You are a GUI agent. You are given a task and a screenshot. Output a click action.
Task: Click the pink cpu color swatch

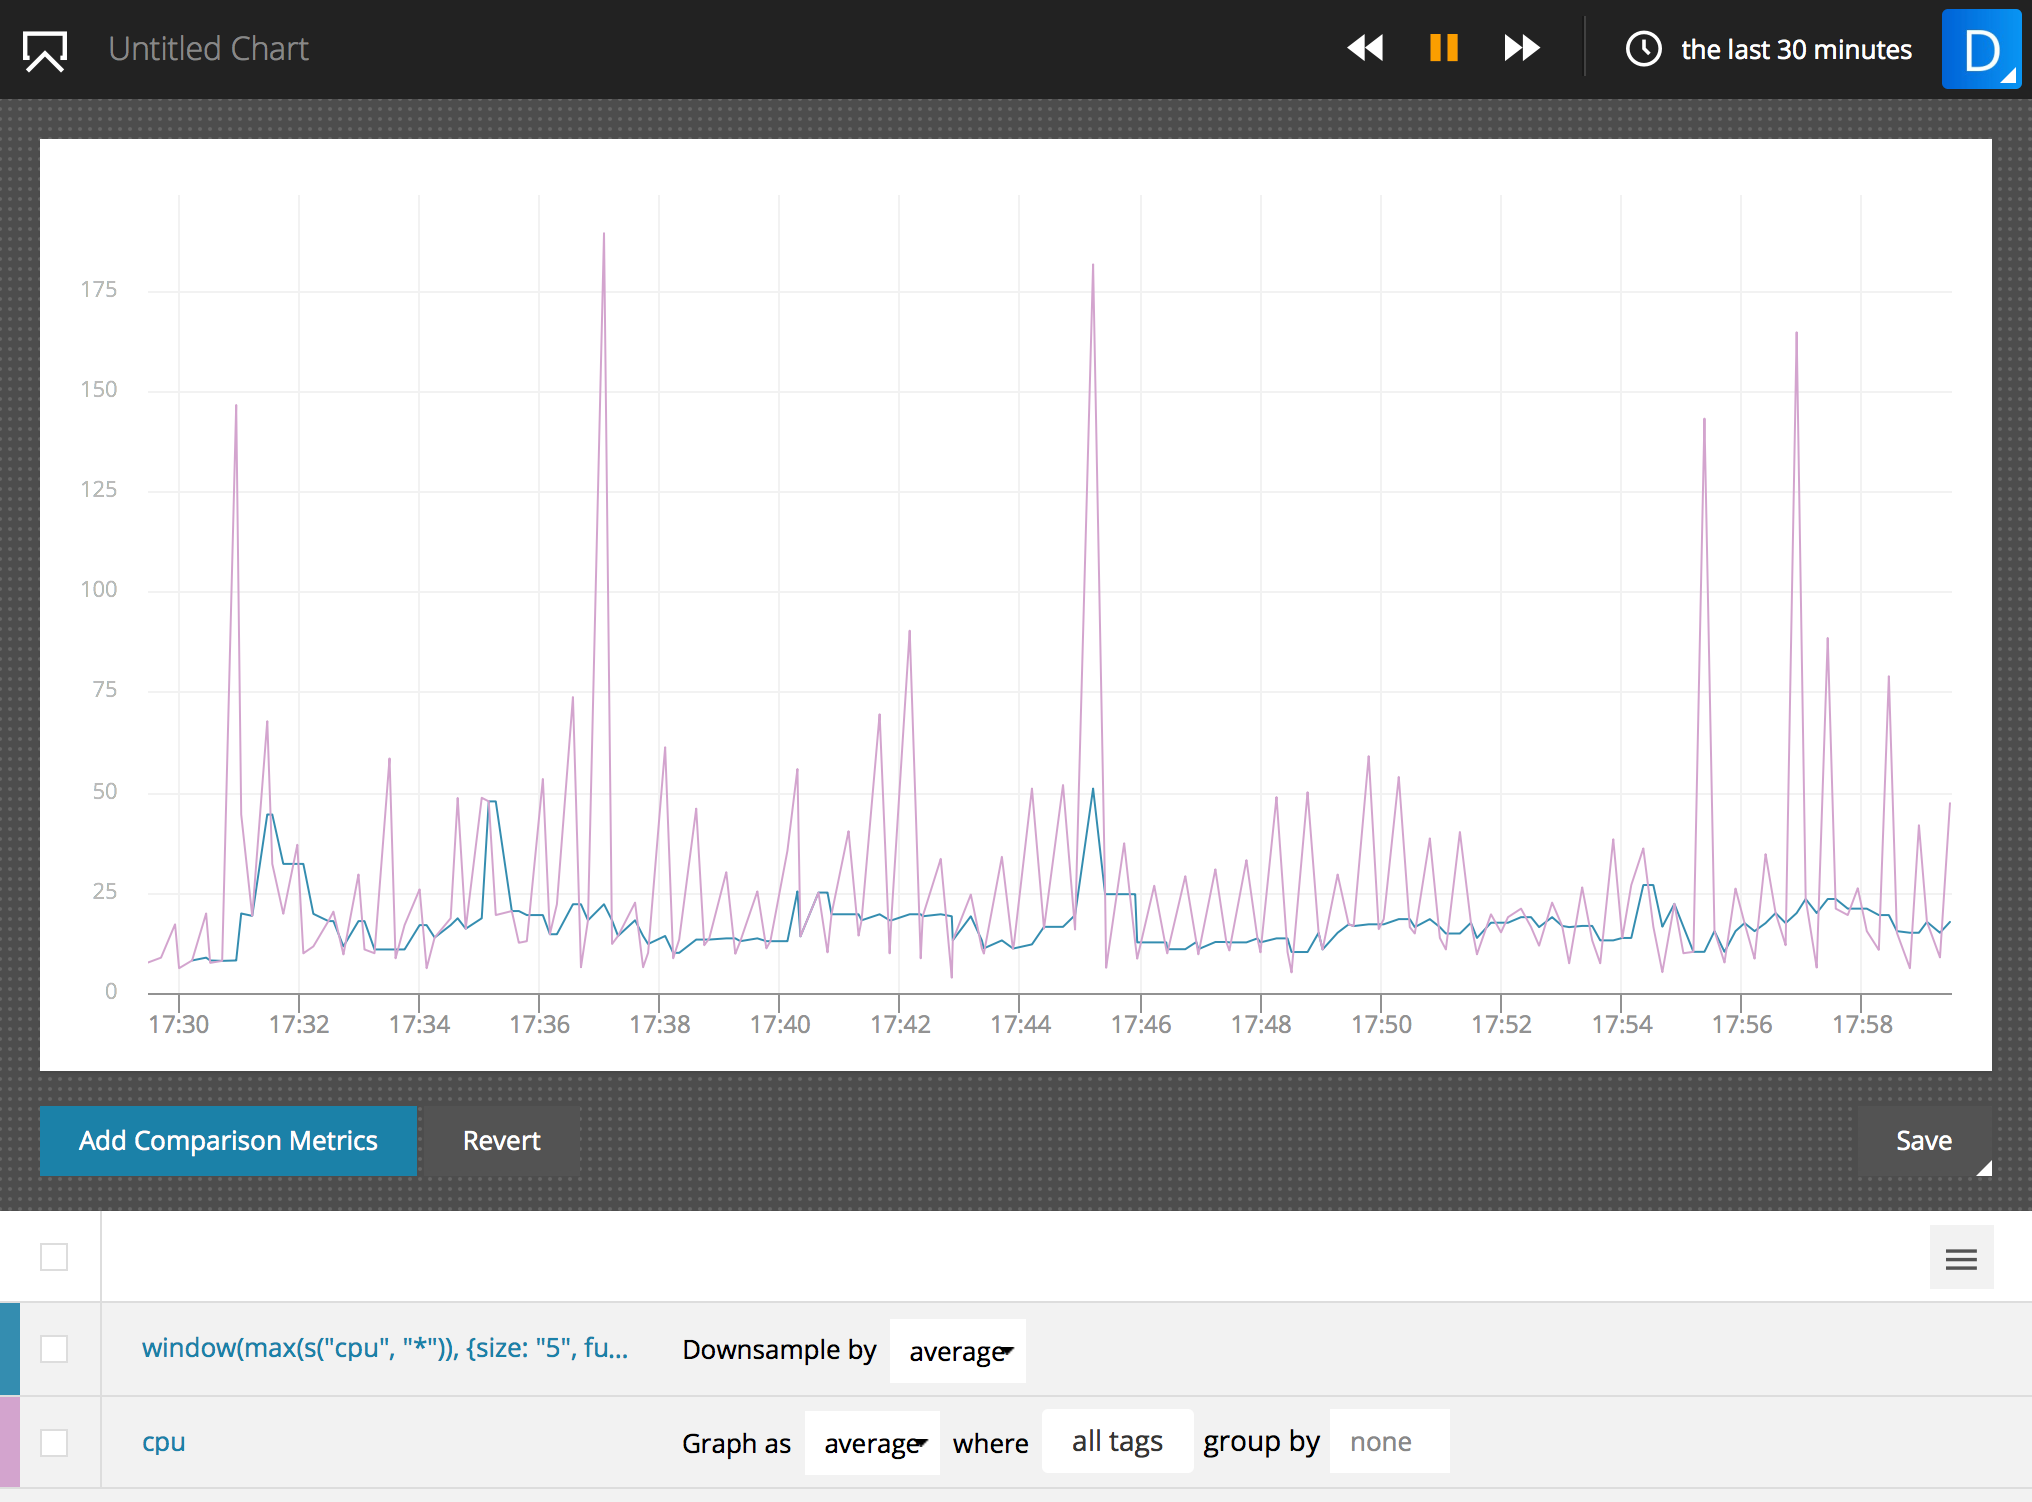click(10, 1442)
